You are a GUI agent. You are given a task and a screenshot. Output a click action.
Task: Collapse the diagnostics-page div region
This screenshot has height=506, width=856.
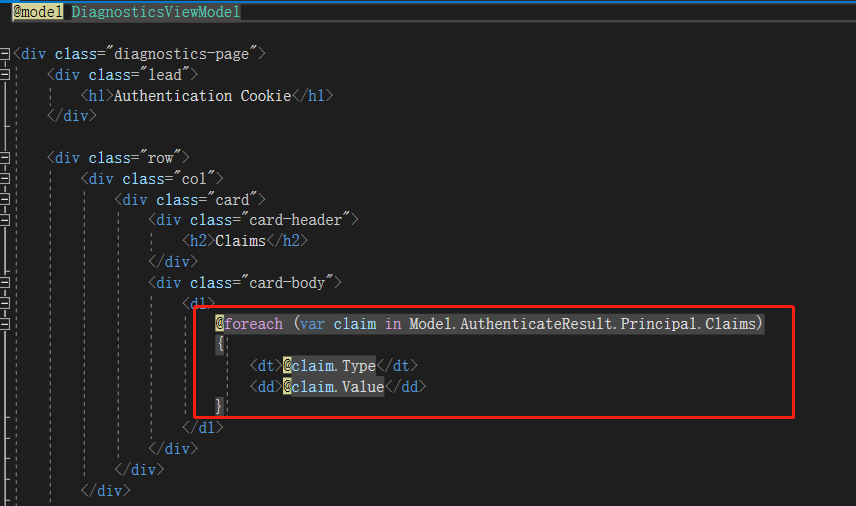[5, 53]
